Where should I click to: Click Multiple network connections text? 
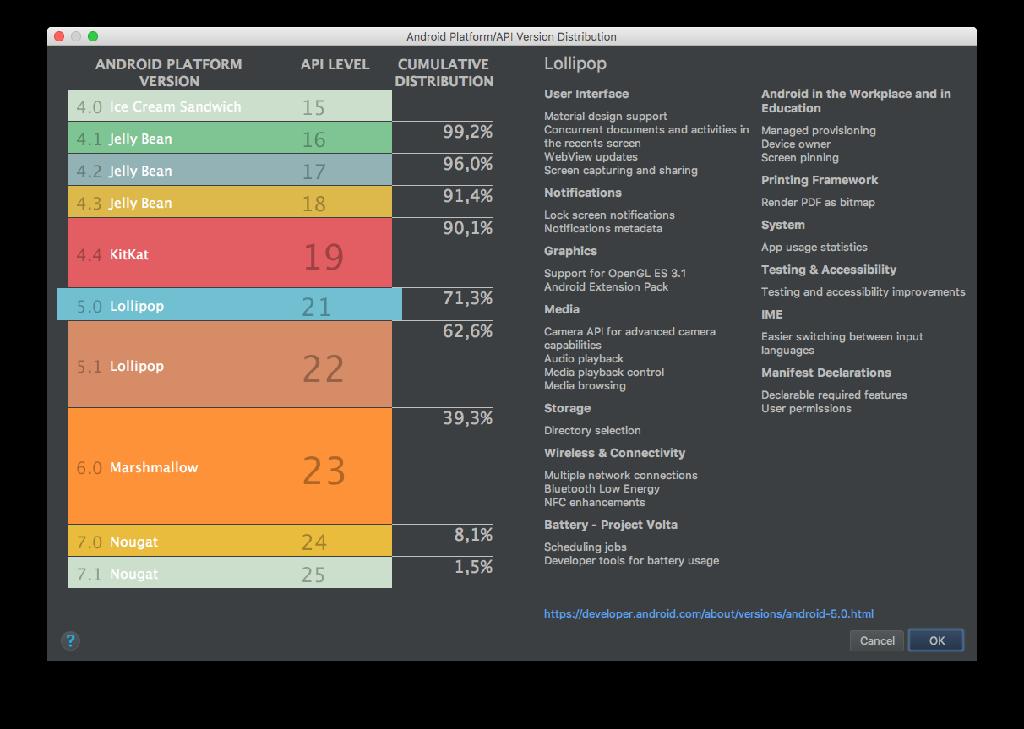click(620, 476)
